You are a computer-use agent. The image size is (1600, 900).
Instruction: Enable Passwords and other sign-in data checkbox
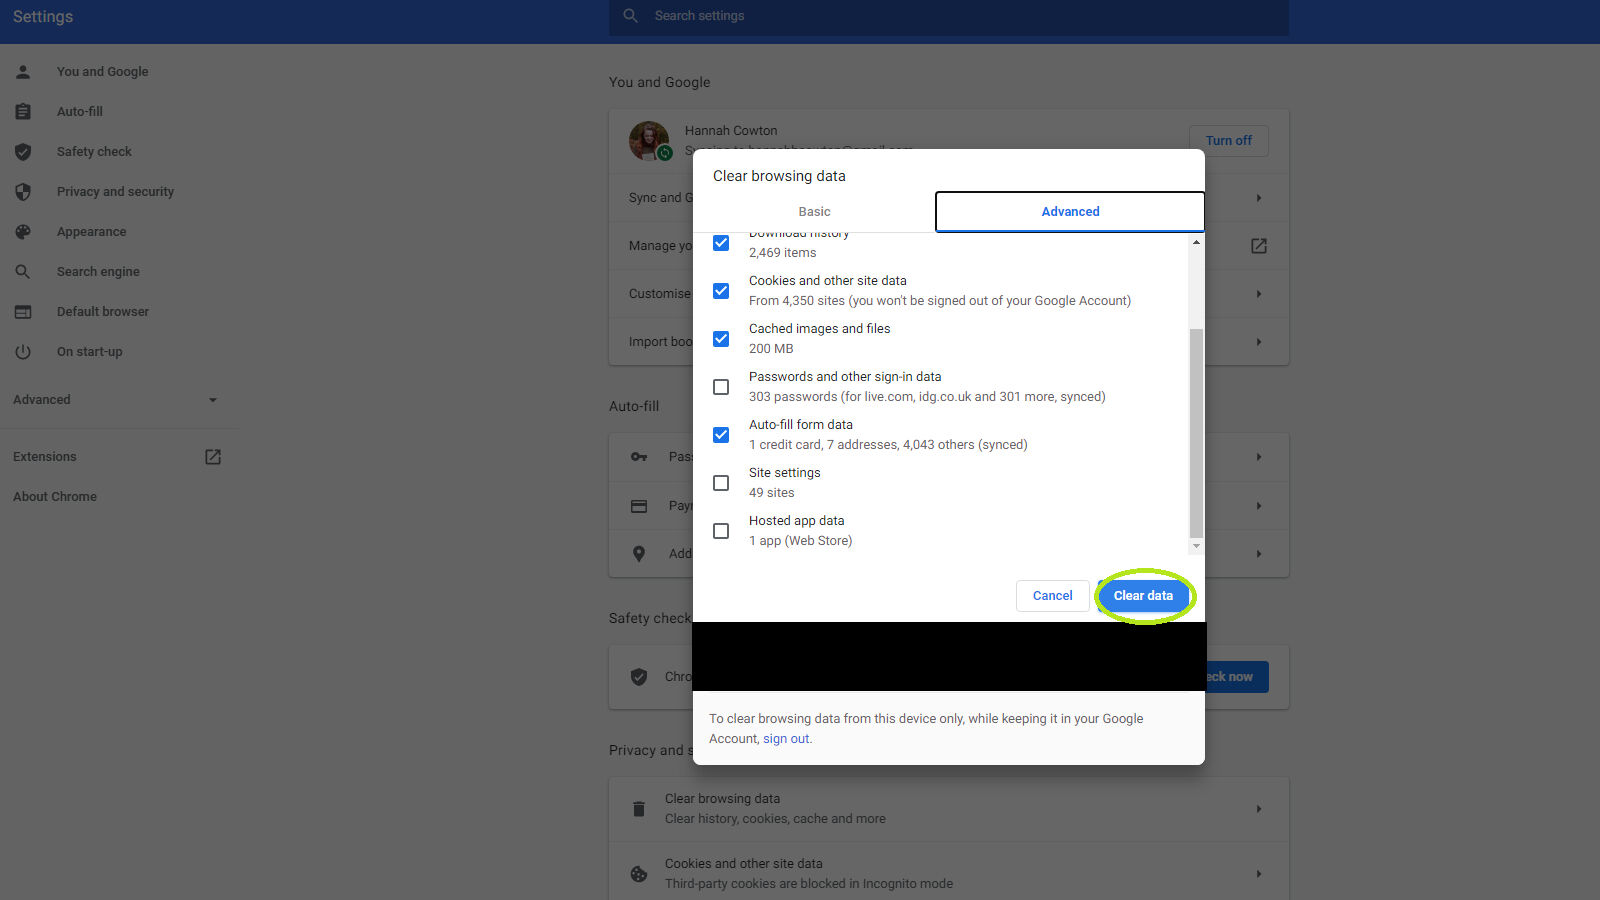click(x=721, y=387)
